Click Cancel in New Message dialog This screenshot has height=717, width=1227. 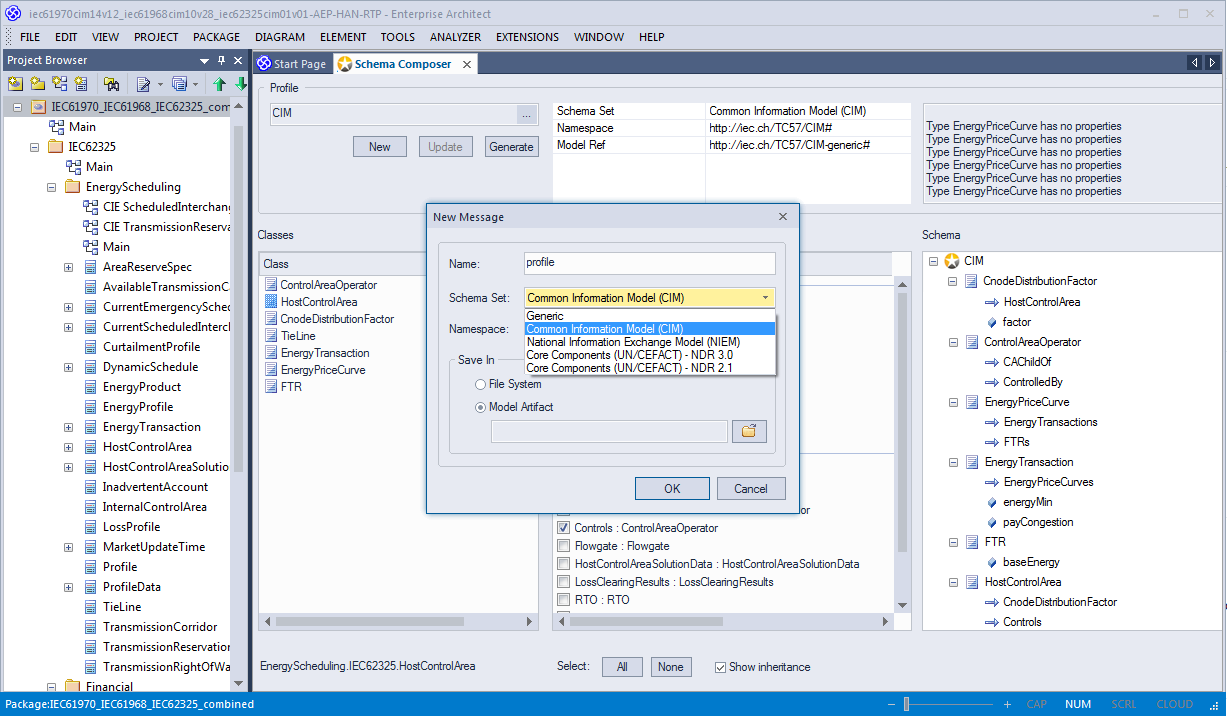pyautogui.click(x=751, y=489)
